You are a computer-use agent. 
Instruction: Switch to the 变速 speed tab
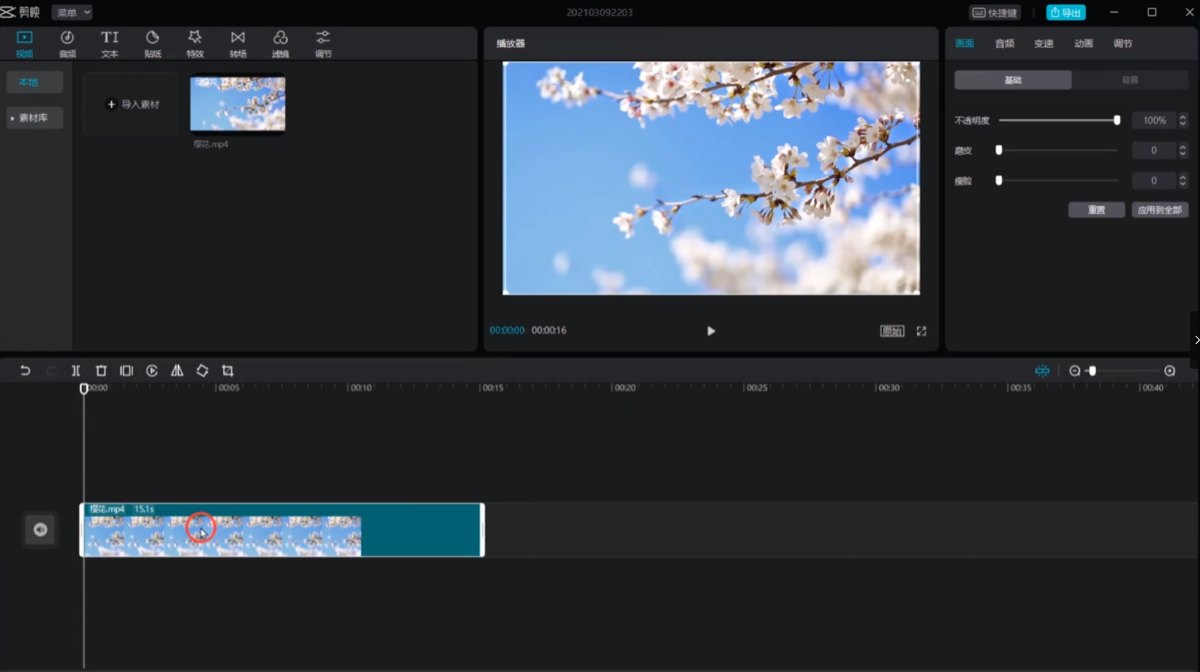coord(1044,44)
